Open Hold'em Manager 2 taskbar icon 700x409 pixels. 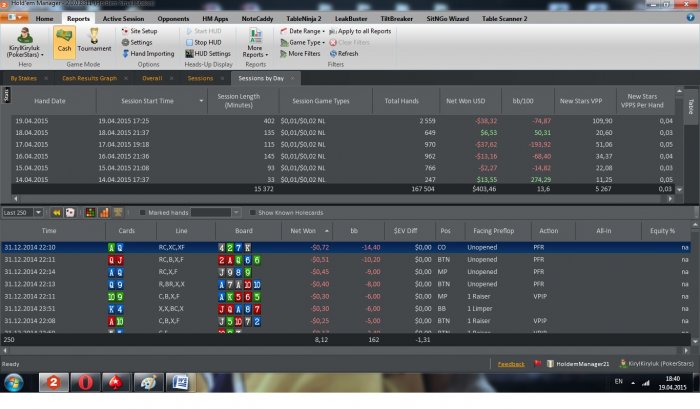(54, 383)
